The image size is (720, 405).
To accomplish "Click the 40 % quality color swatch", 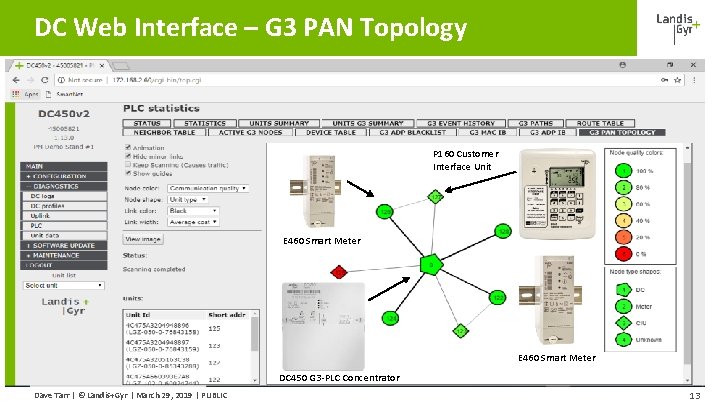I will pyautogui.click(x=624, y=220).
